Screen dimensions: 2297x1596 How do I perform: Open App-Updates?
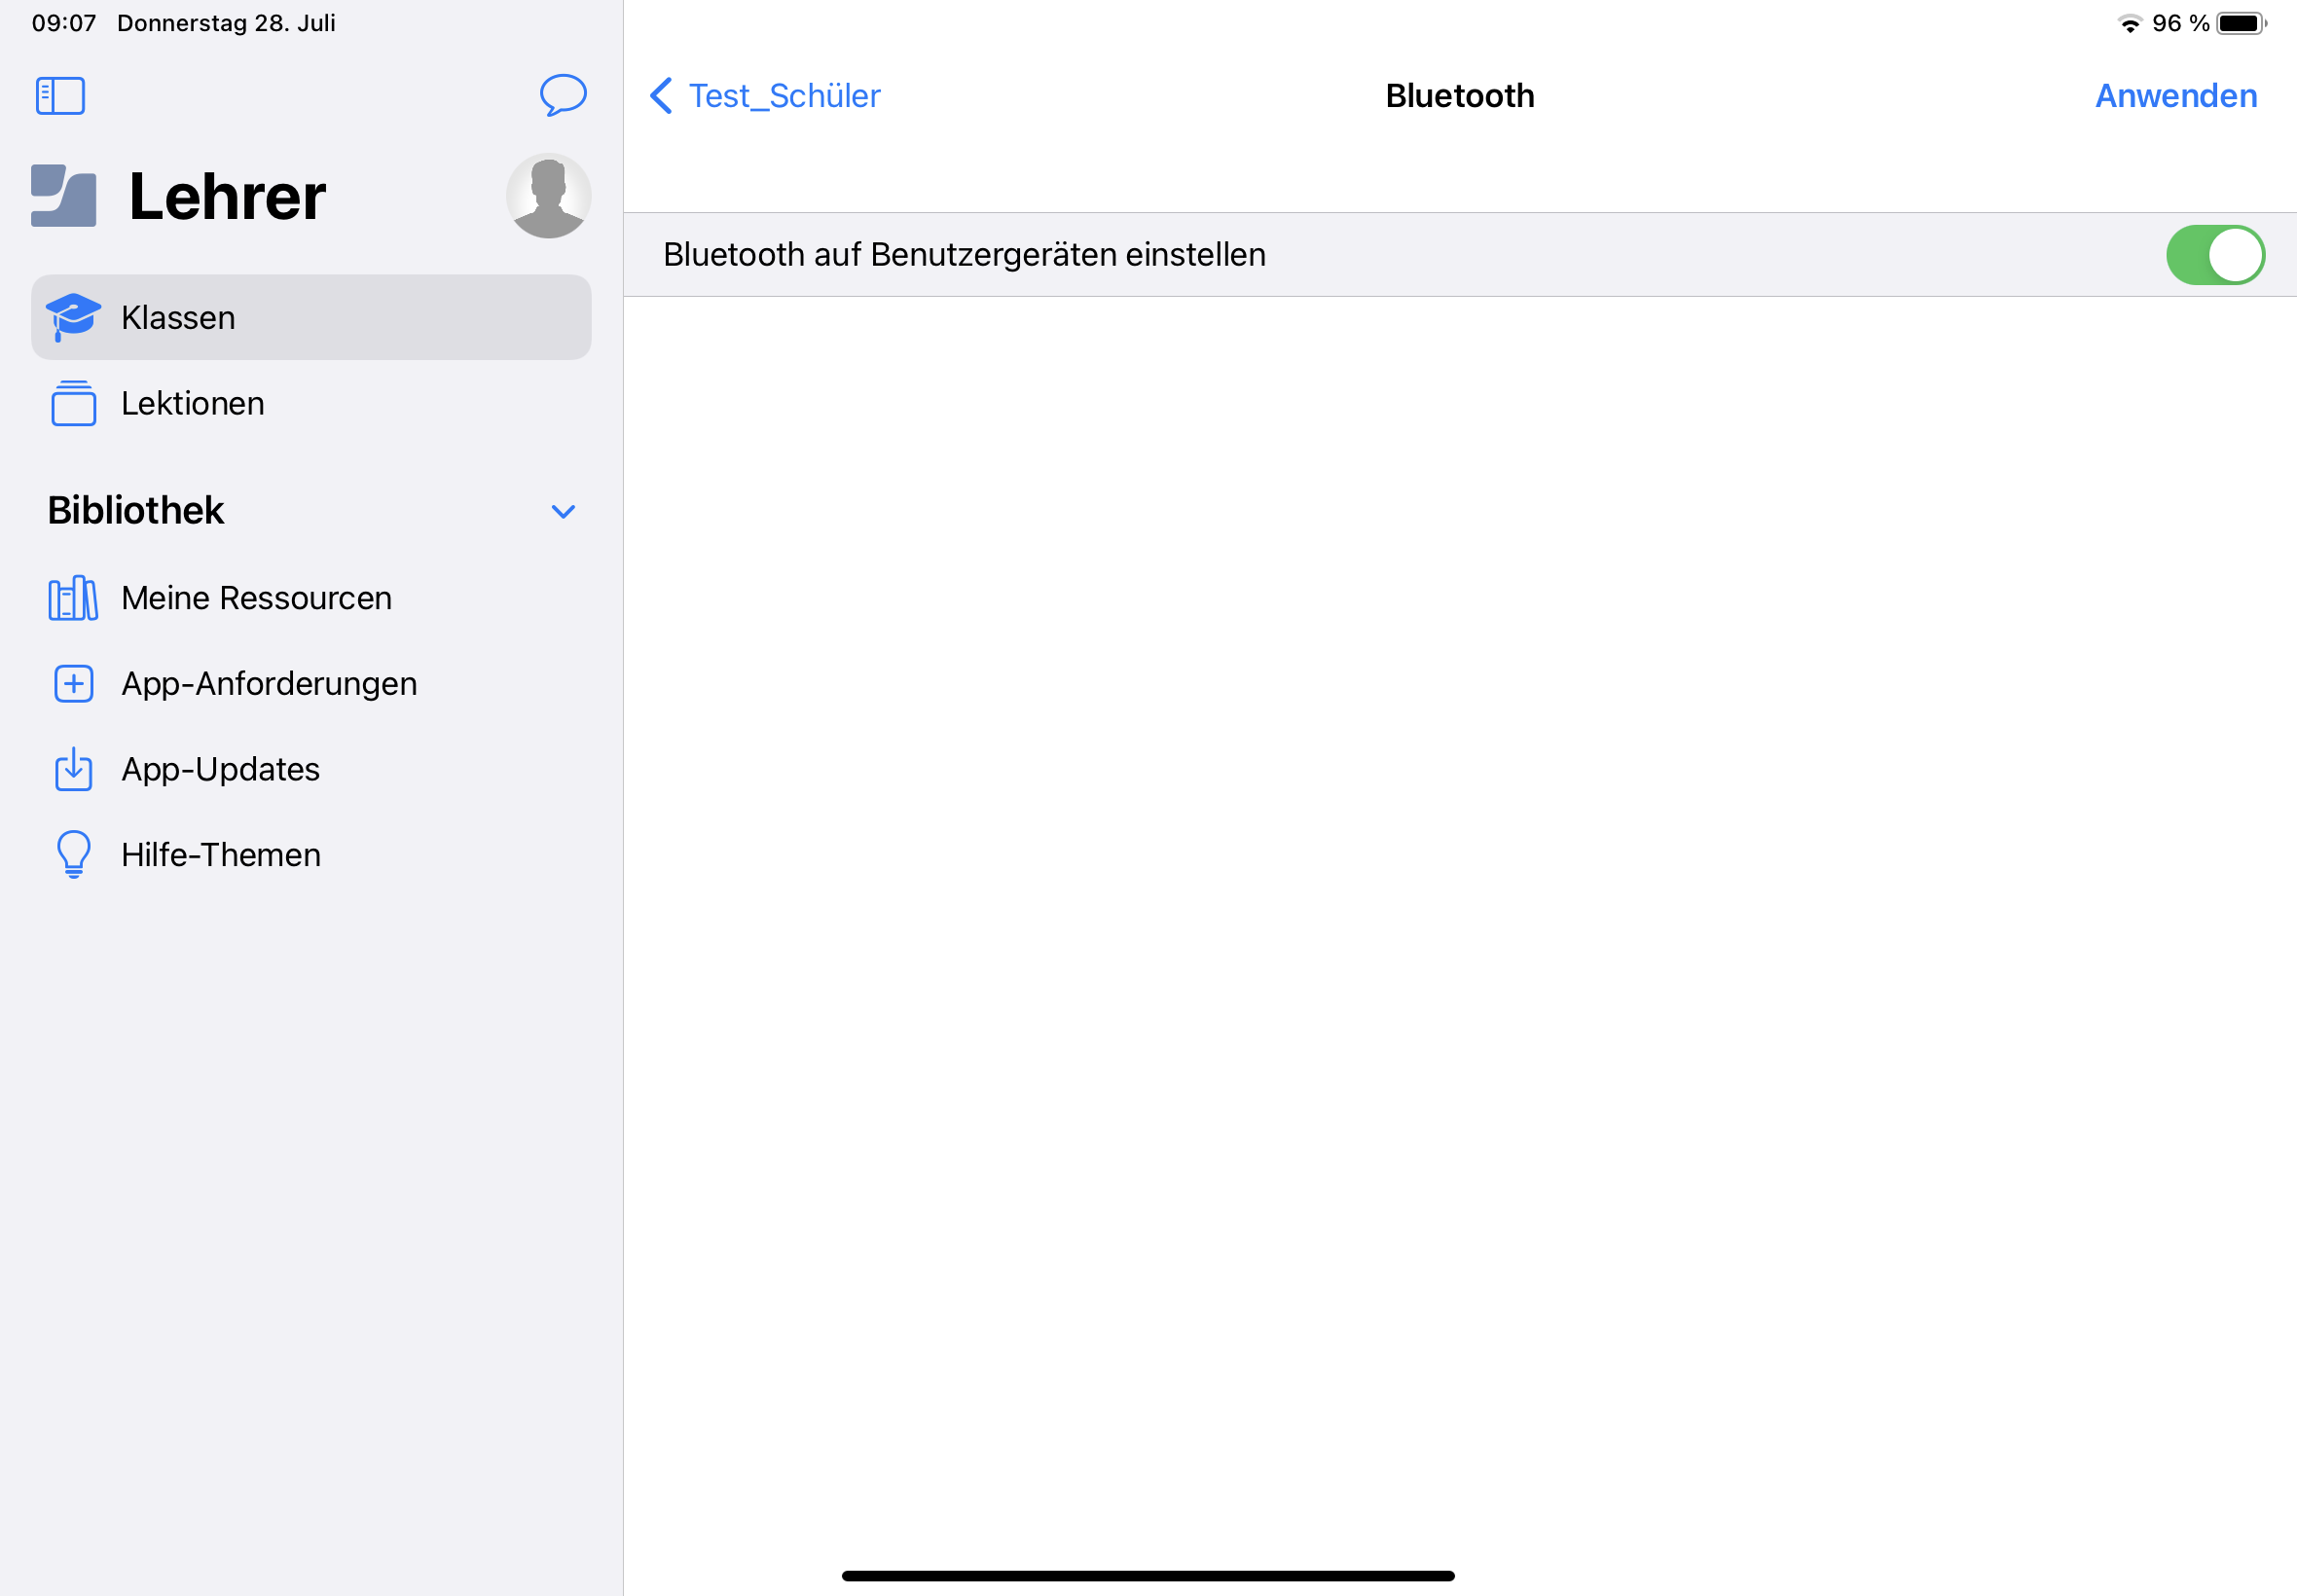pos(311,769)
